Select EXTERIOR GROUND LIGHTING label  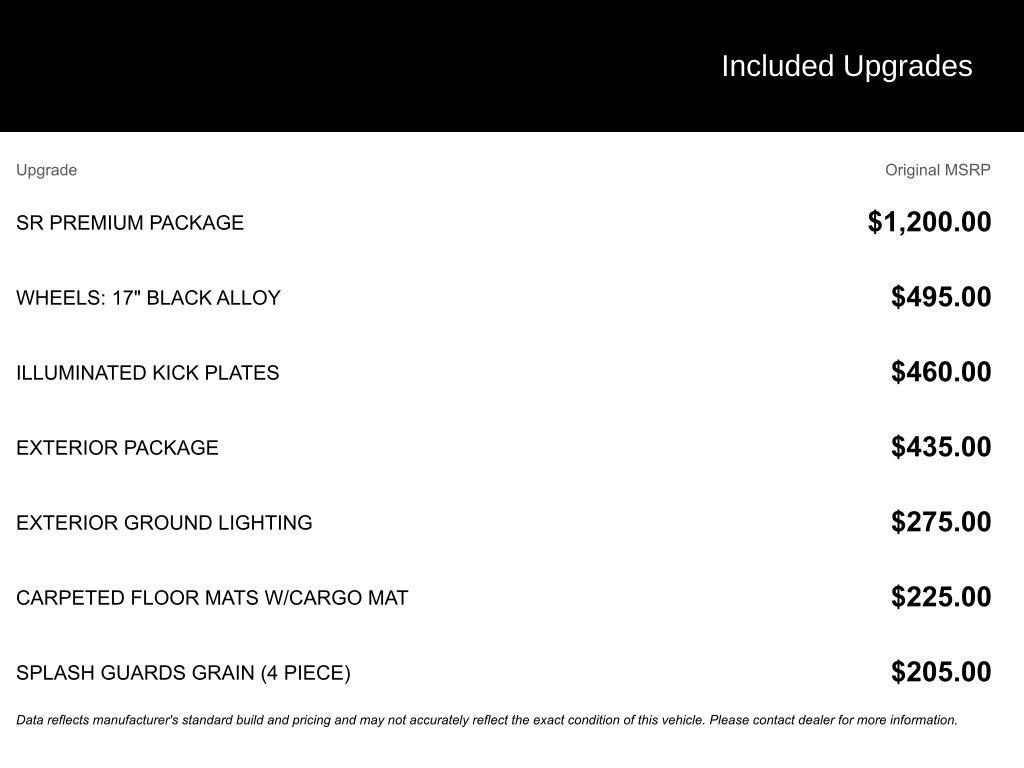(x=164, y=523)
